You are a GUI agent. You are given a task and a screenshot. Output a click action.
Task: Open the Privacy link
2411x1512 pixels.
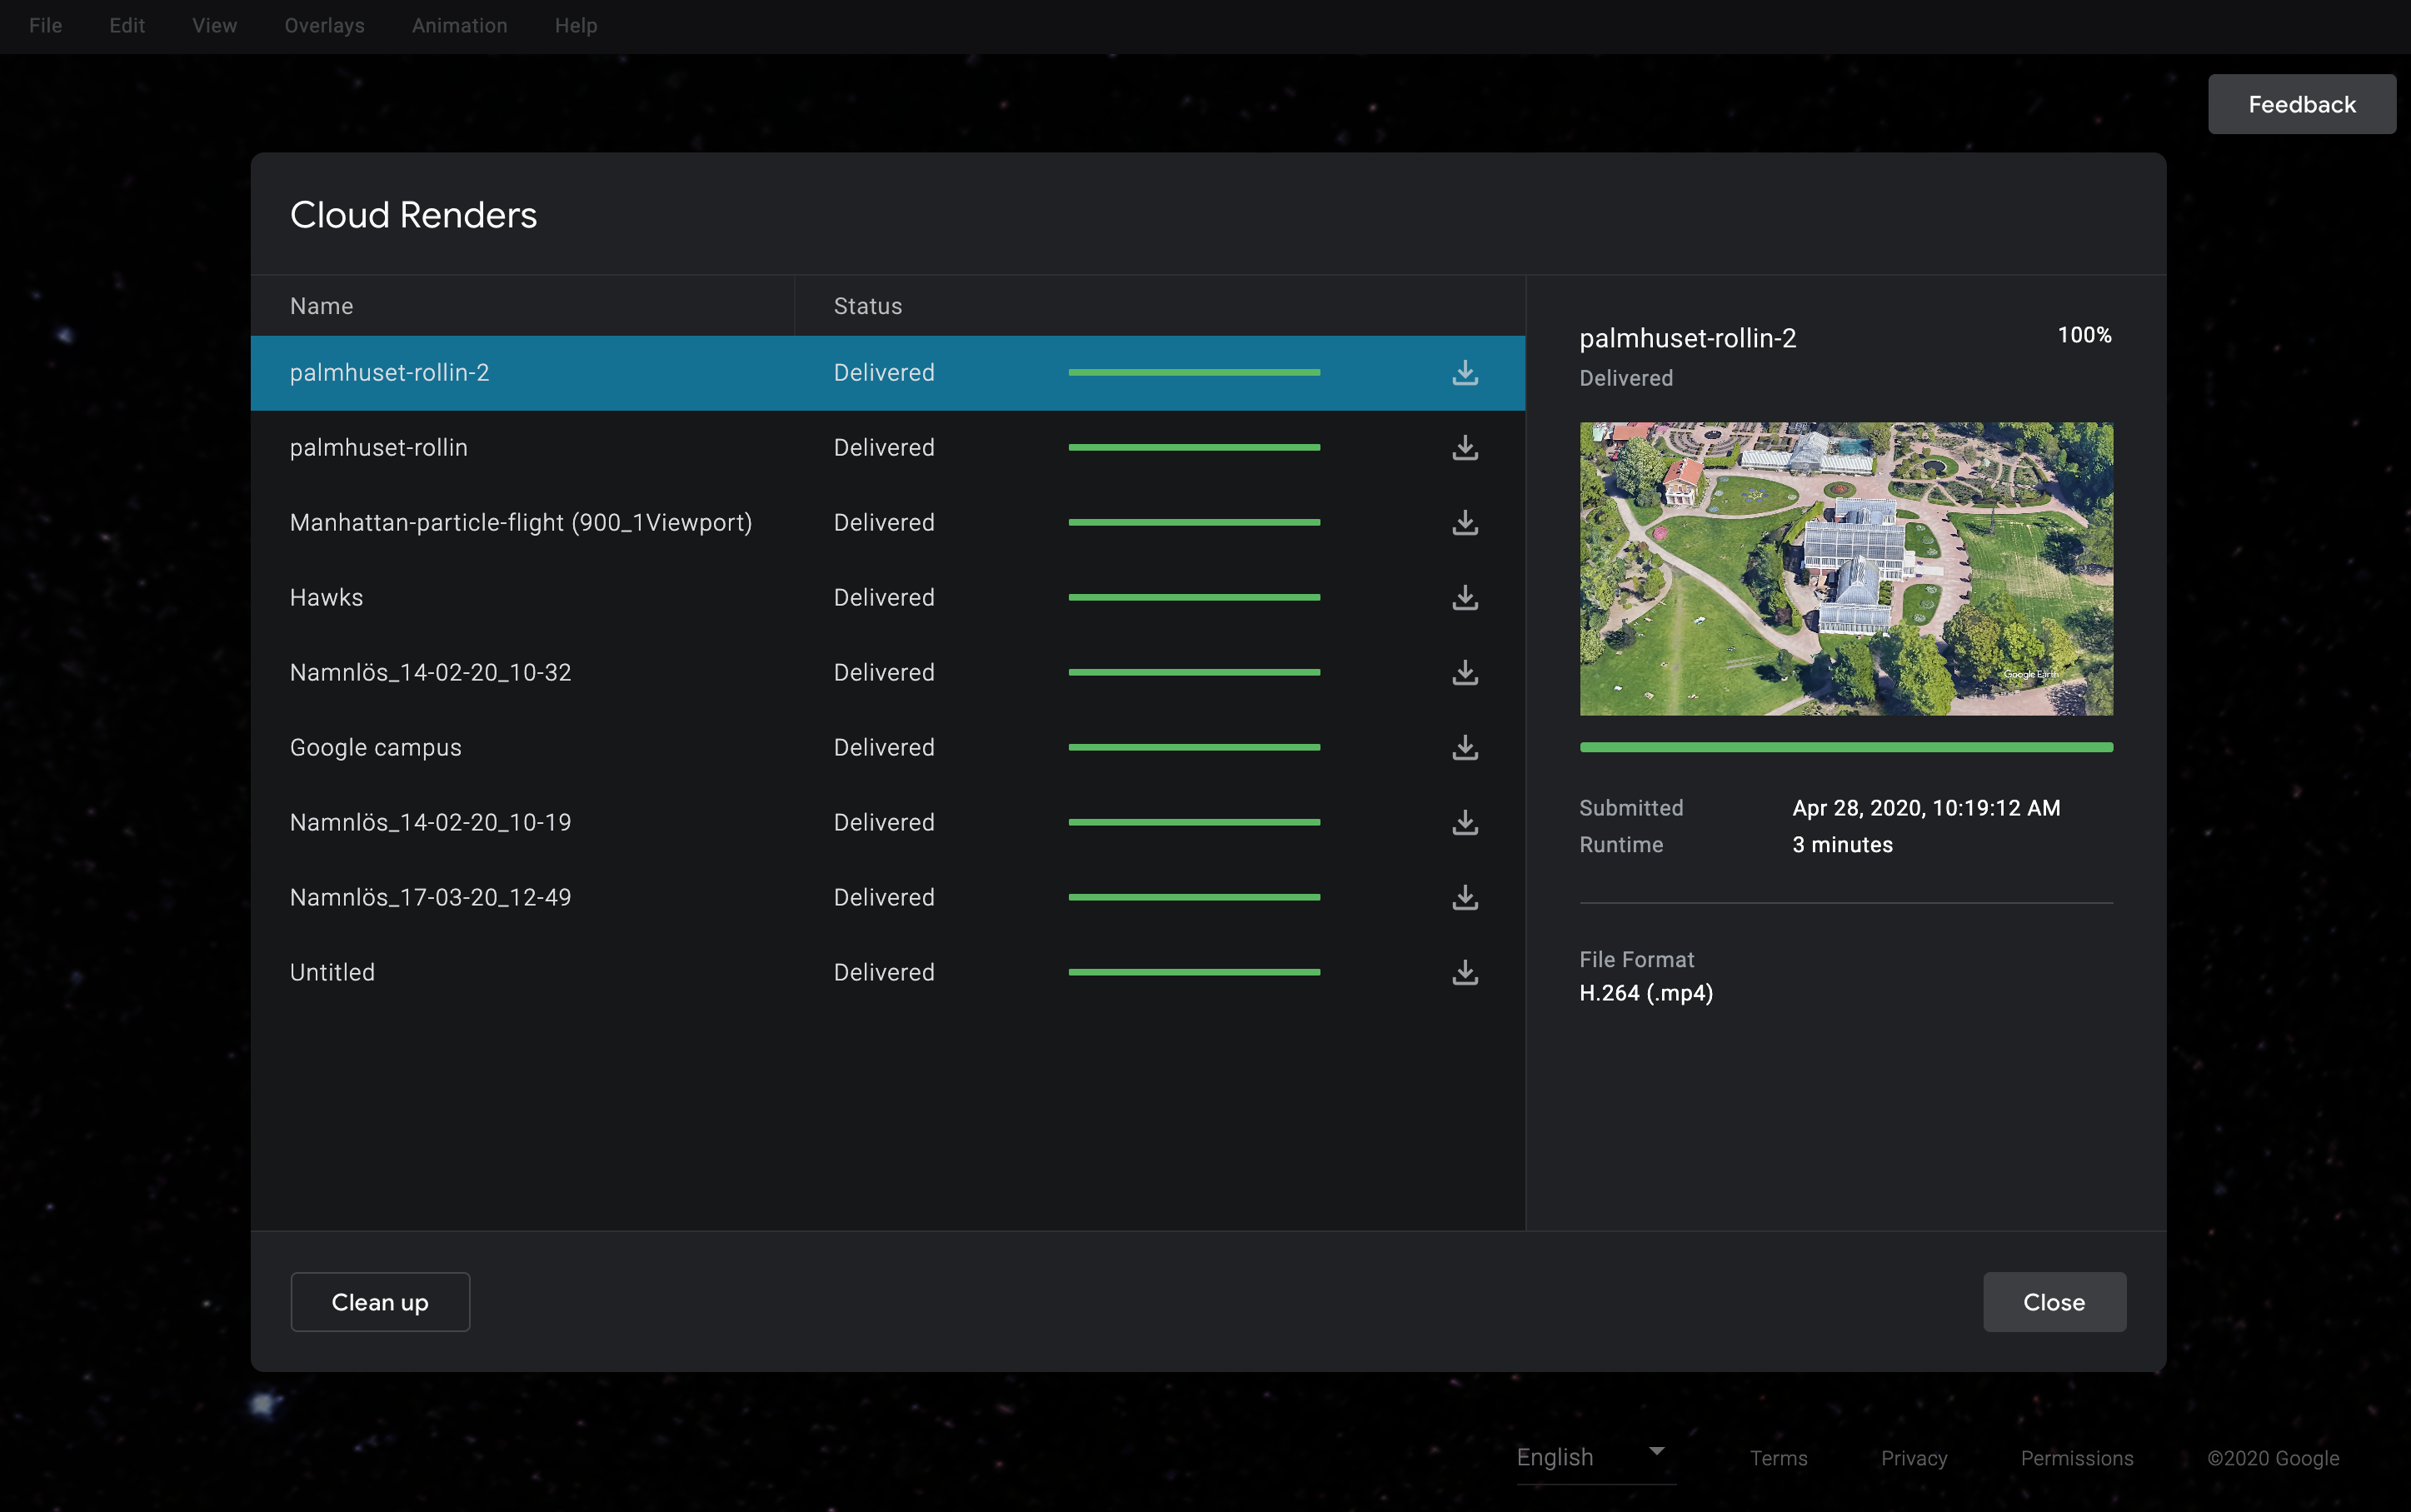(1913, 1458)
